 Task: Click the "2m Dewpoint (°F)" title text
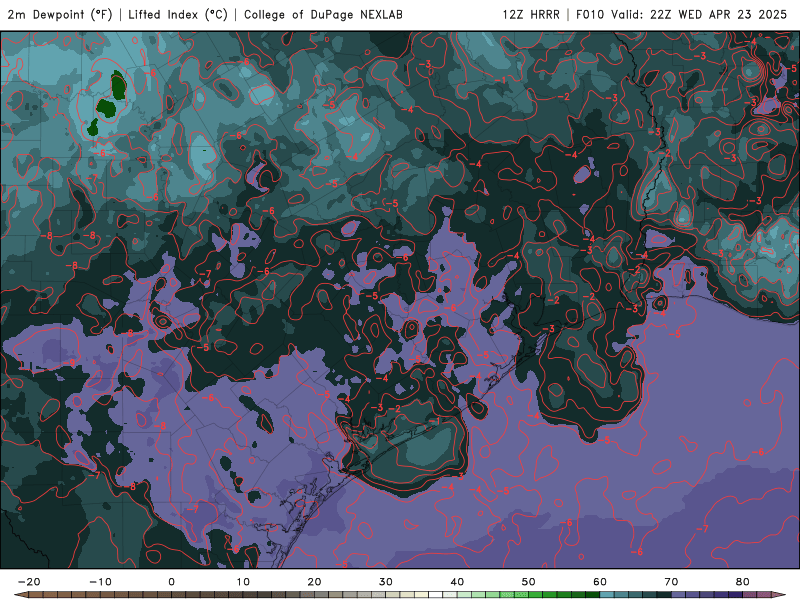pos(60,14)
